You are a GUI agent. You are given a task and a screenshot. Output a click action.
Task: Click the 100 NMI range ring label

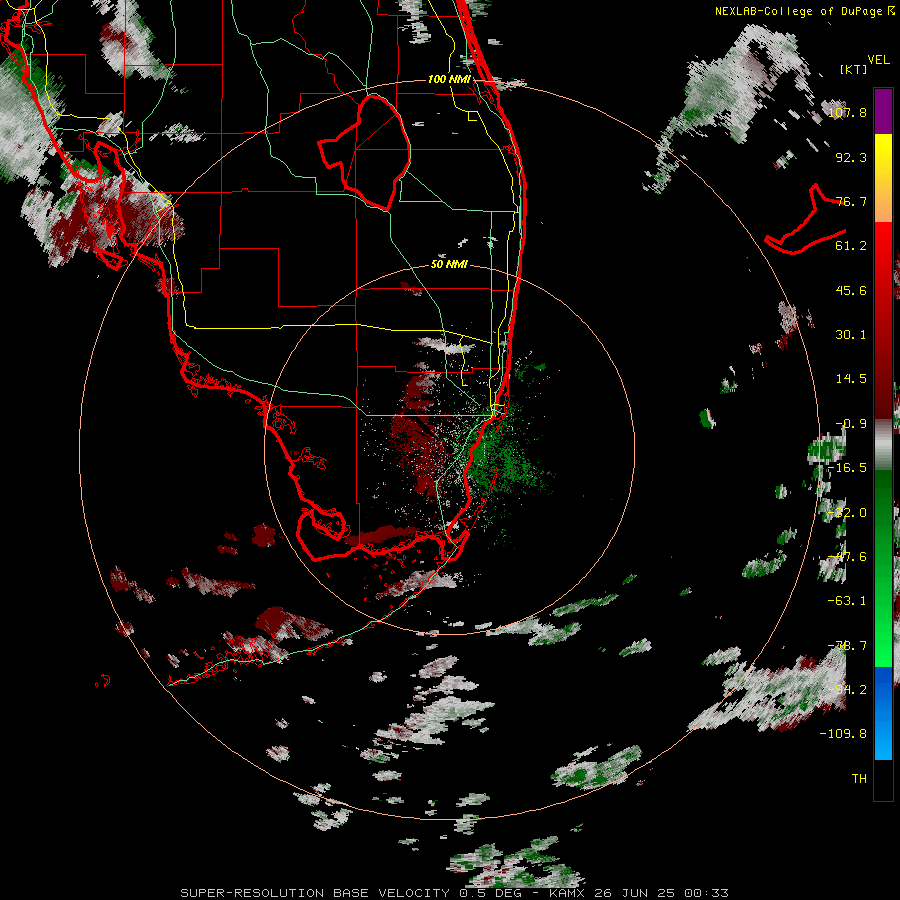(449, 79)
